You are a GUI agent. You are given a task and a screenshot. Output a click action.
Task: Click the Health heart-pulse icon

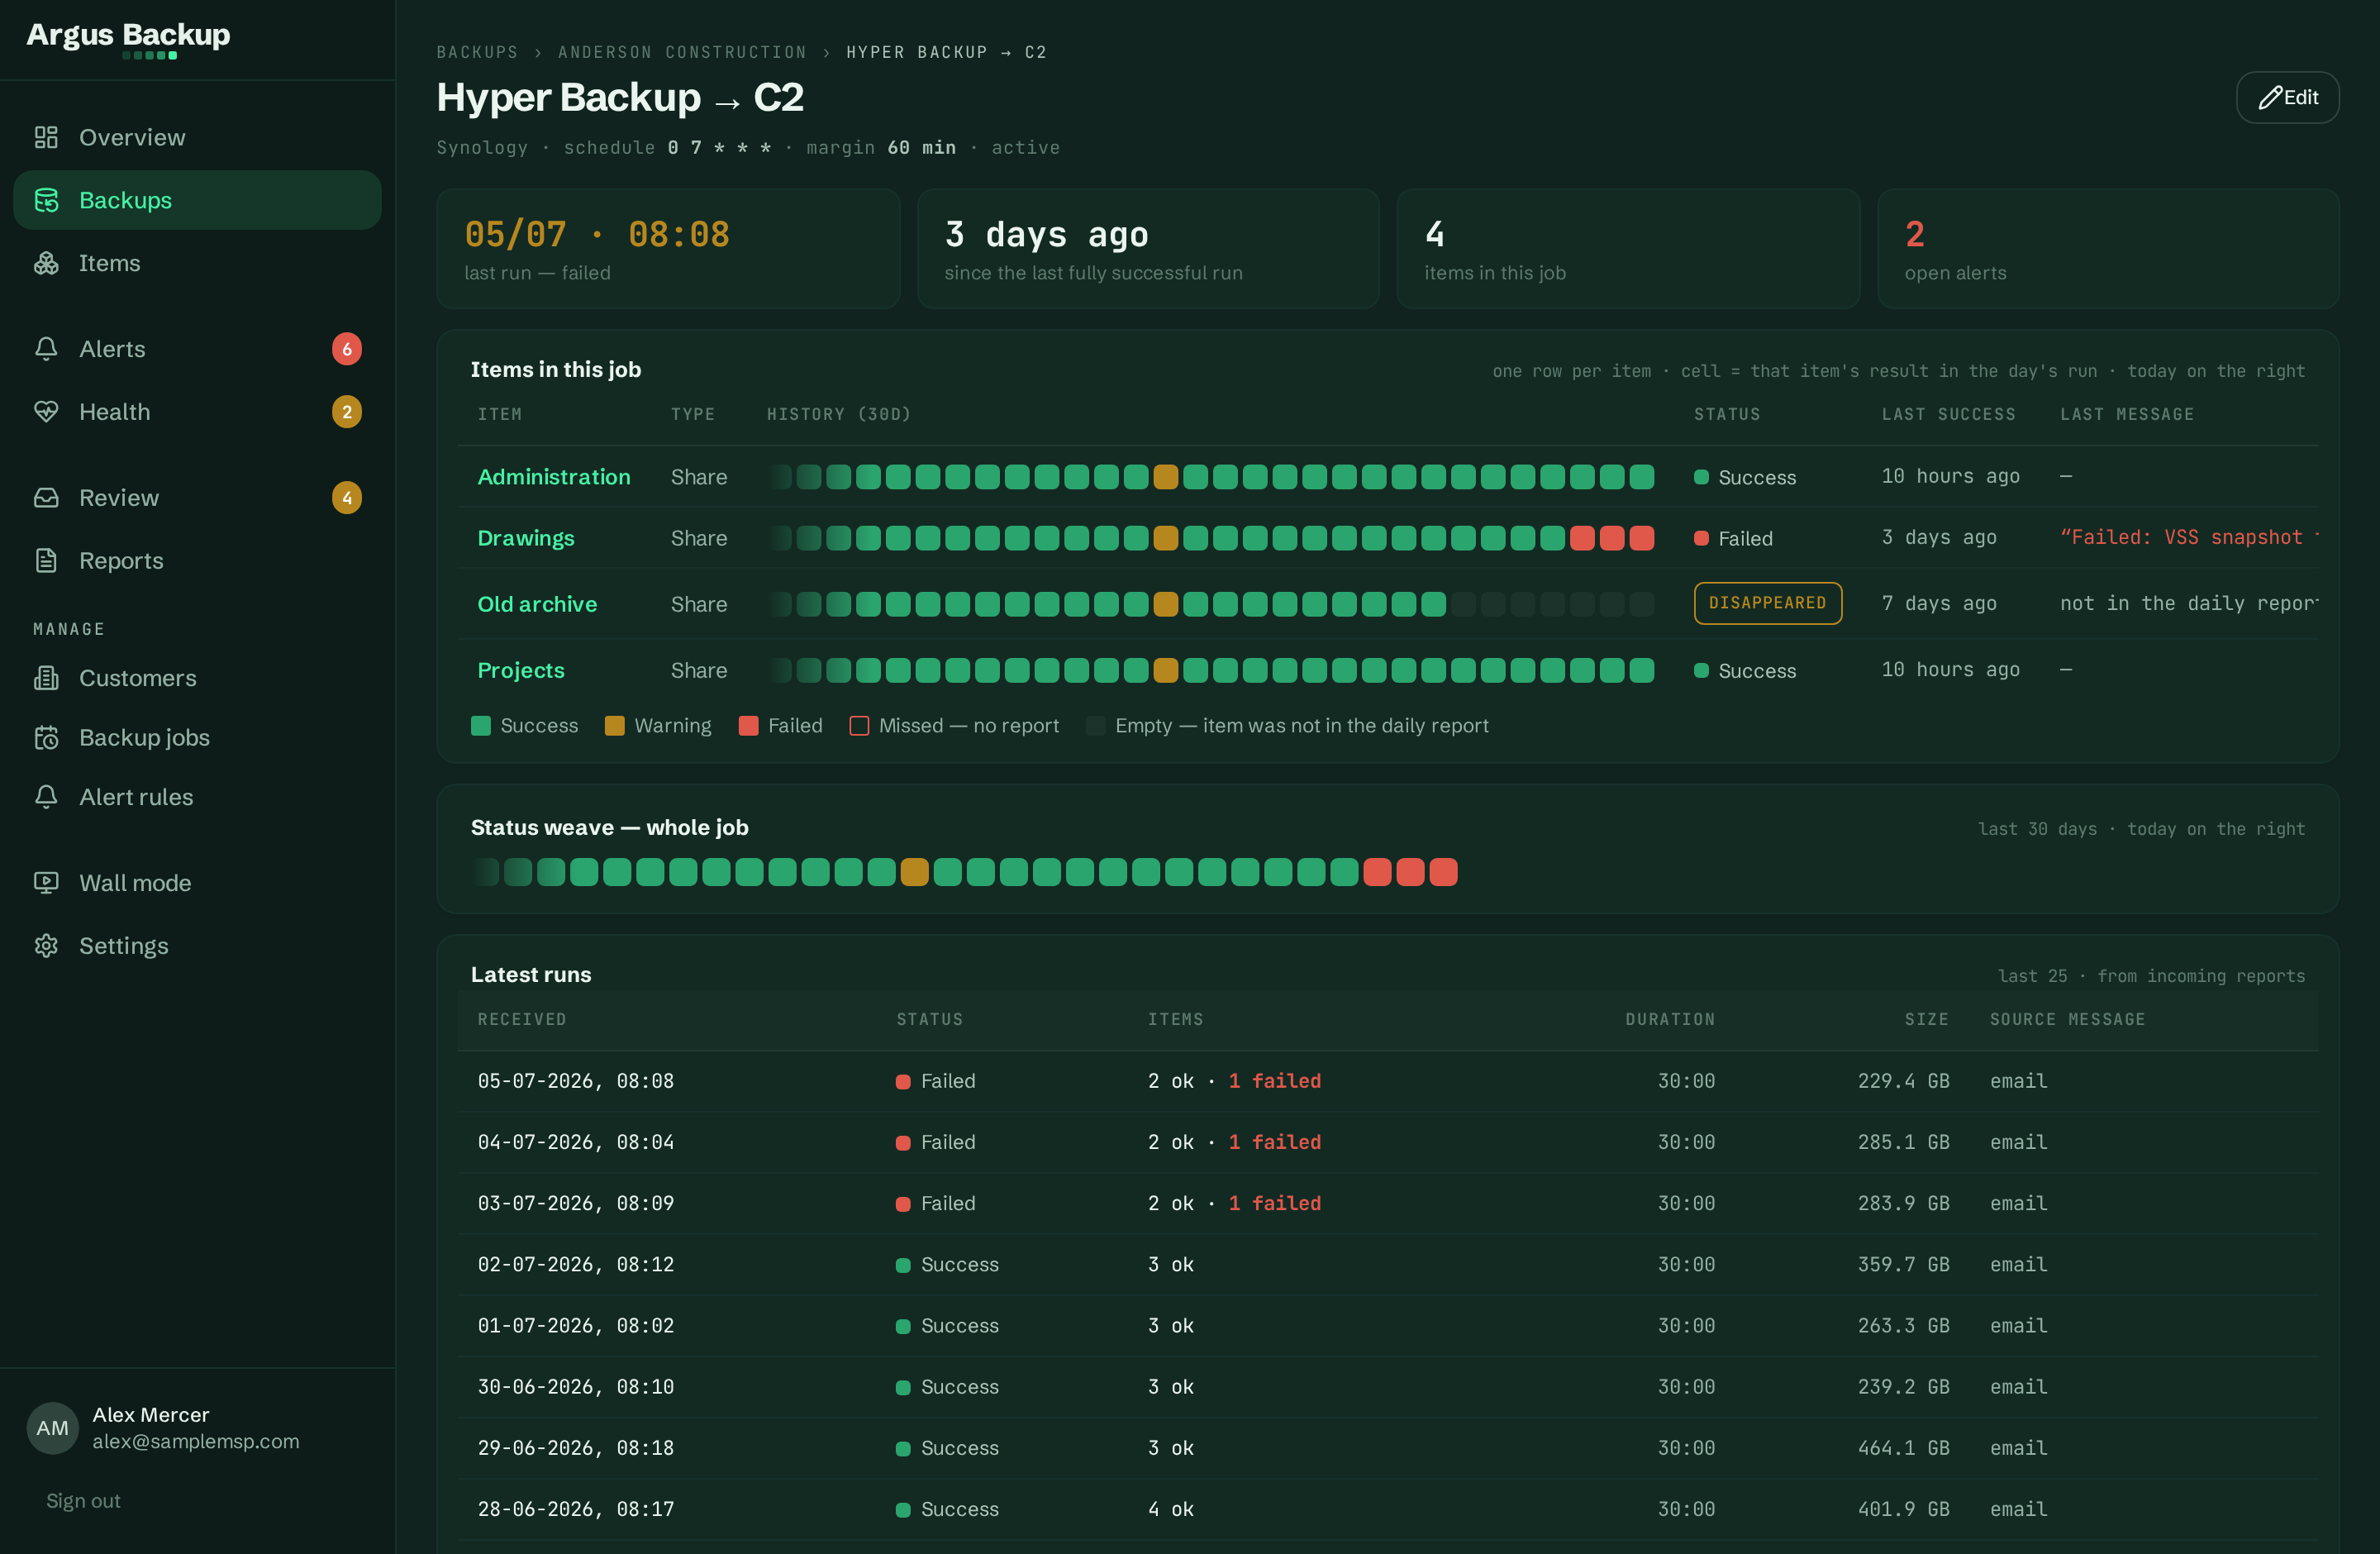point(46,412)
